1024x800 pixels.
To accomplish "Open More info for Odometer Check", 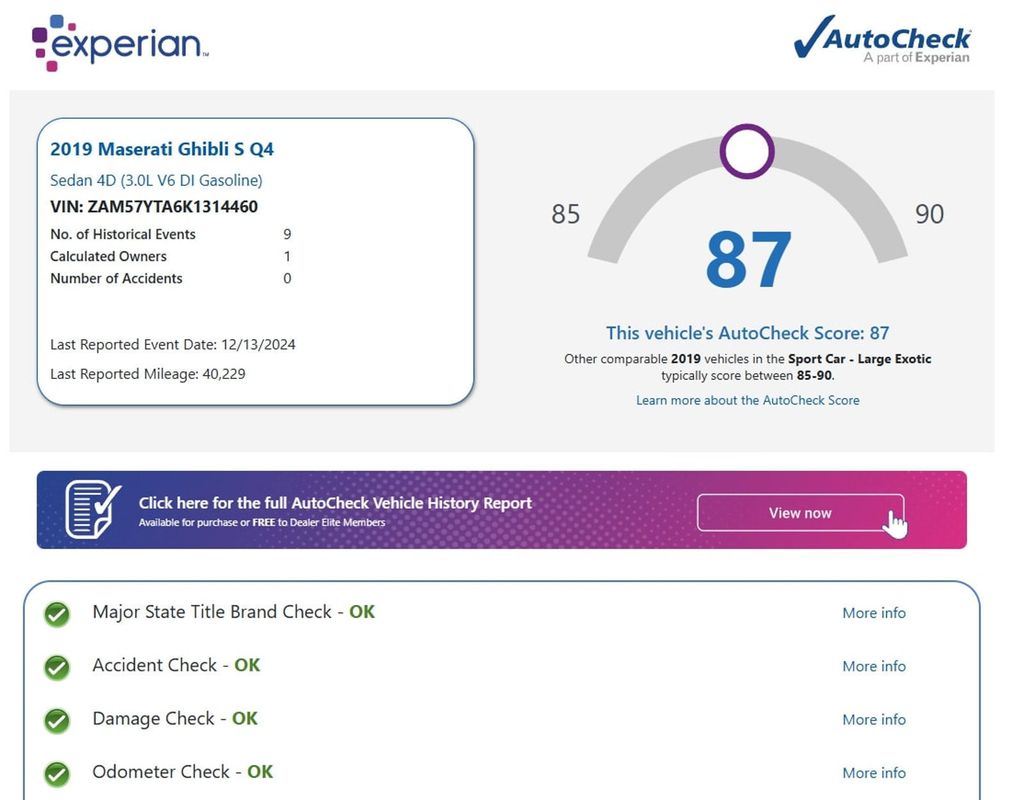I will coord(873,773).
